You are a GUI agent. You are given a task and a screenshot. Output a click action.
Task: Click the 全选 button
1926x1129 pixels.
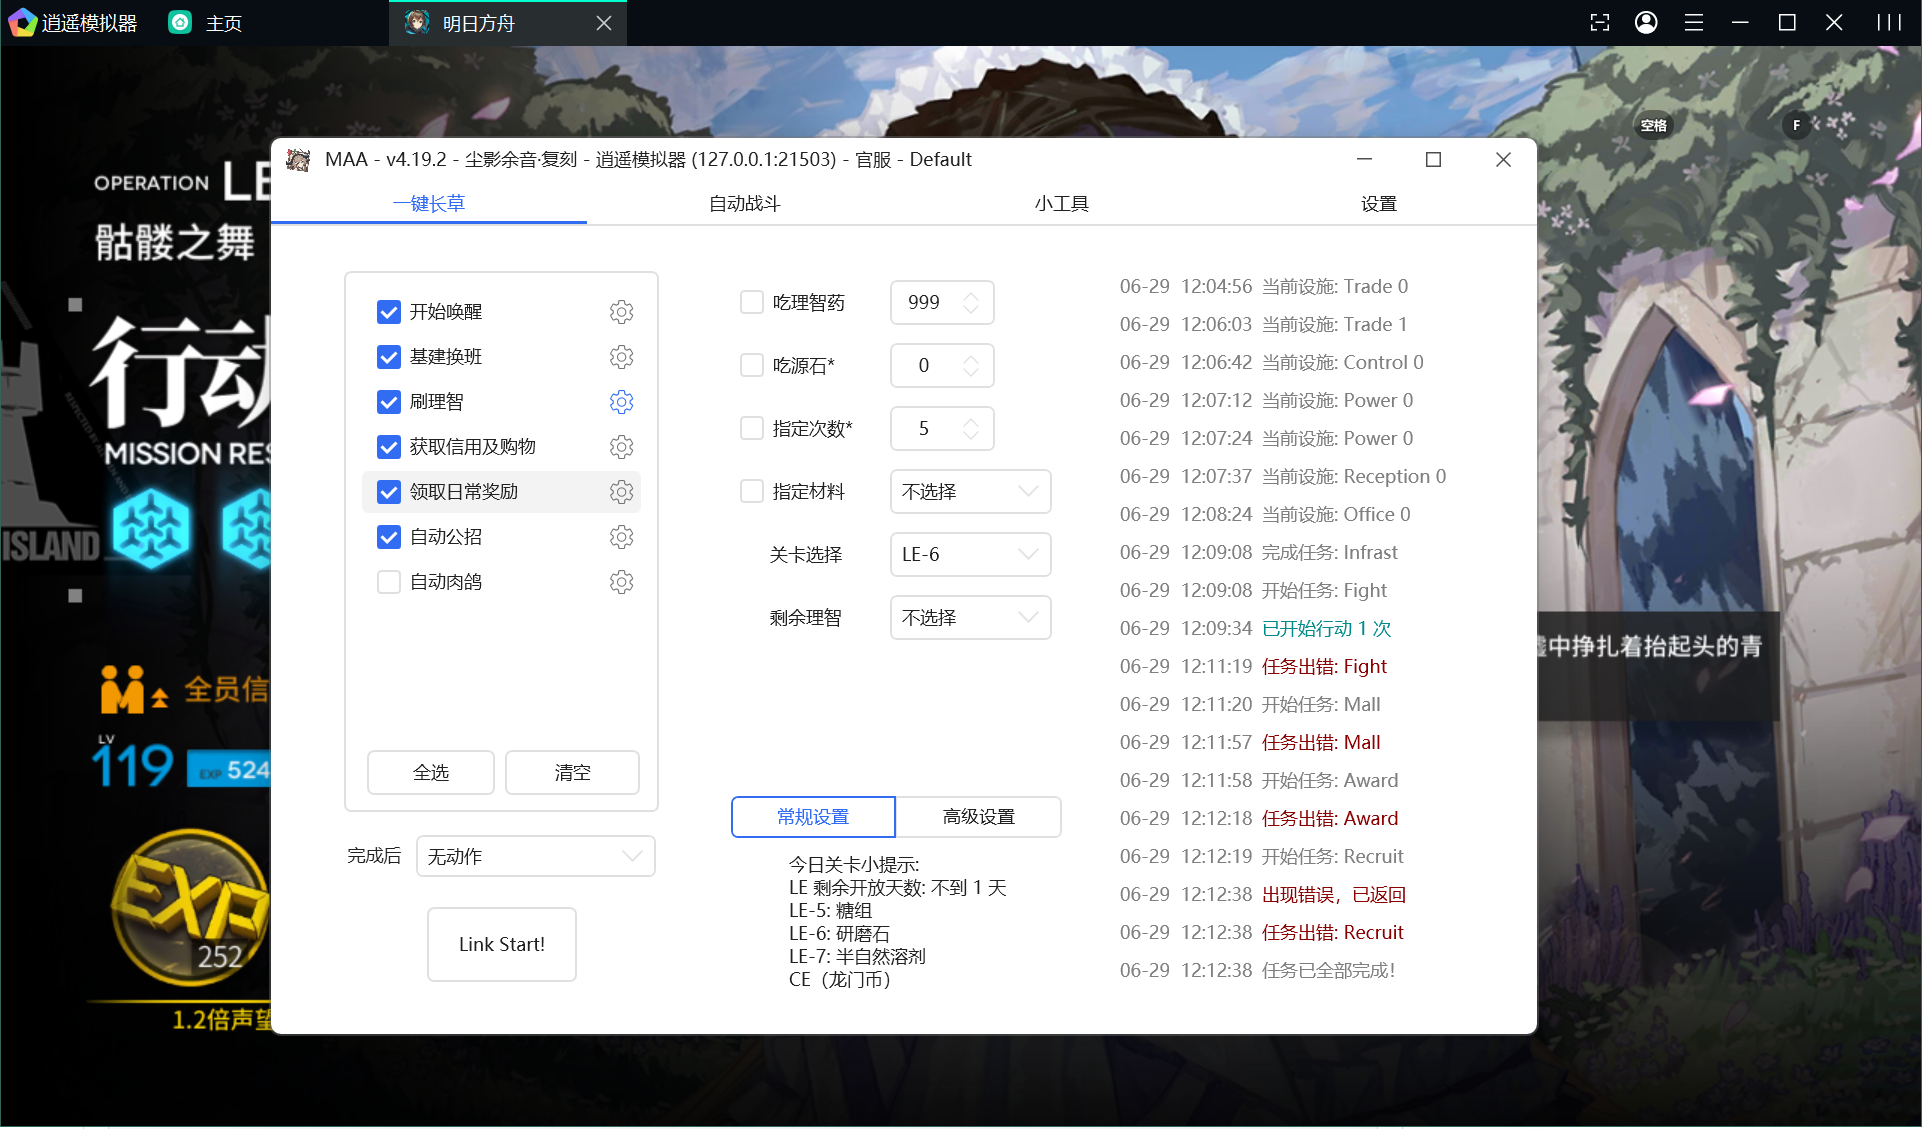tap(430, 772)
